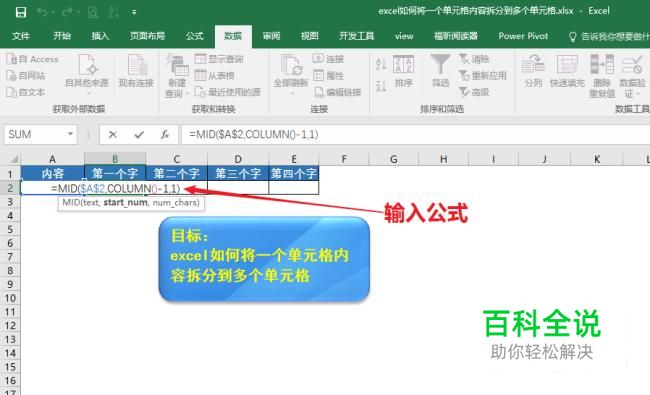Click the sort icon in quick access toolbar
This screenshot has height=395, width=650.
(114, 12)
